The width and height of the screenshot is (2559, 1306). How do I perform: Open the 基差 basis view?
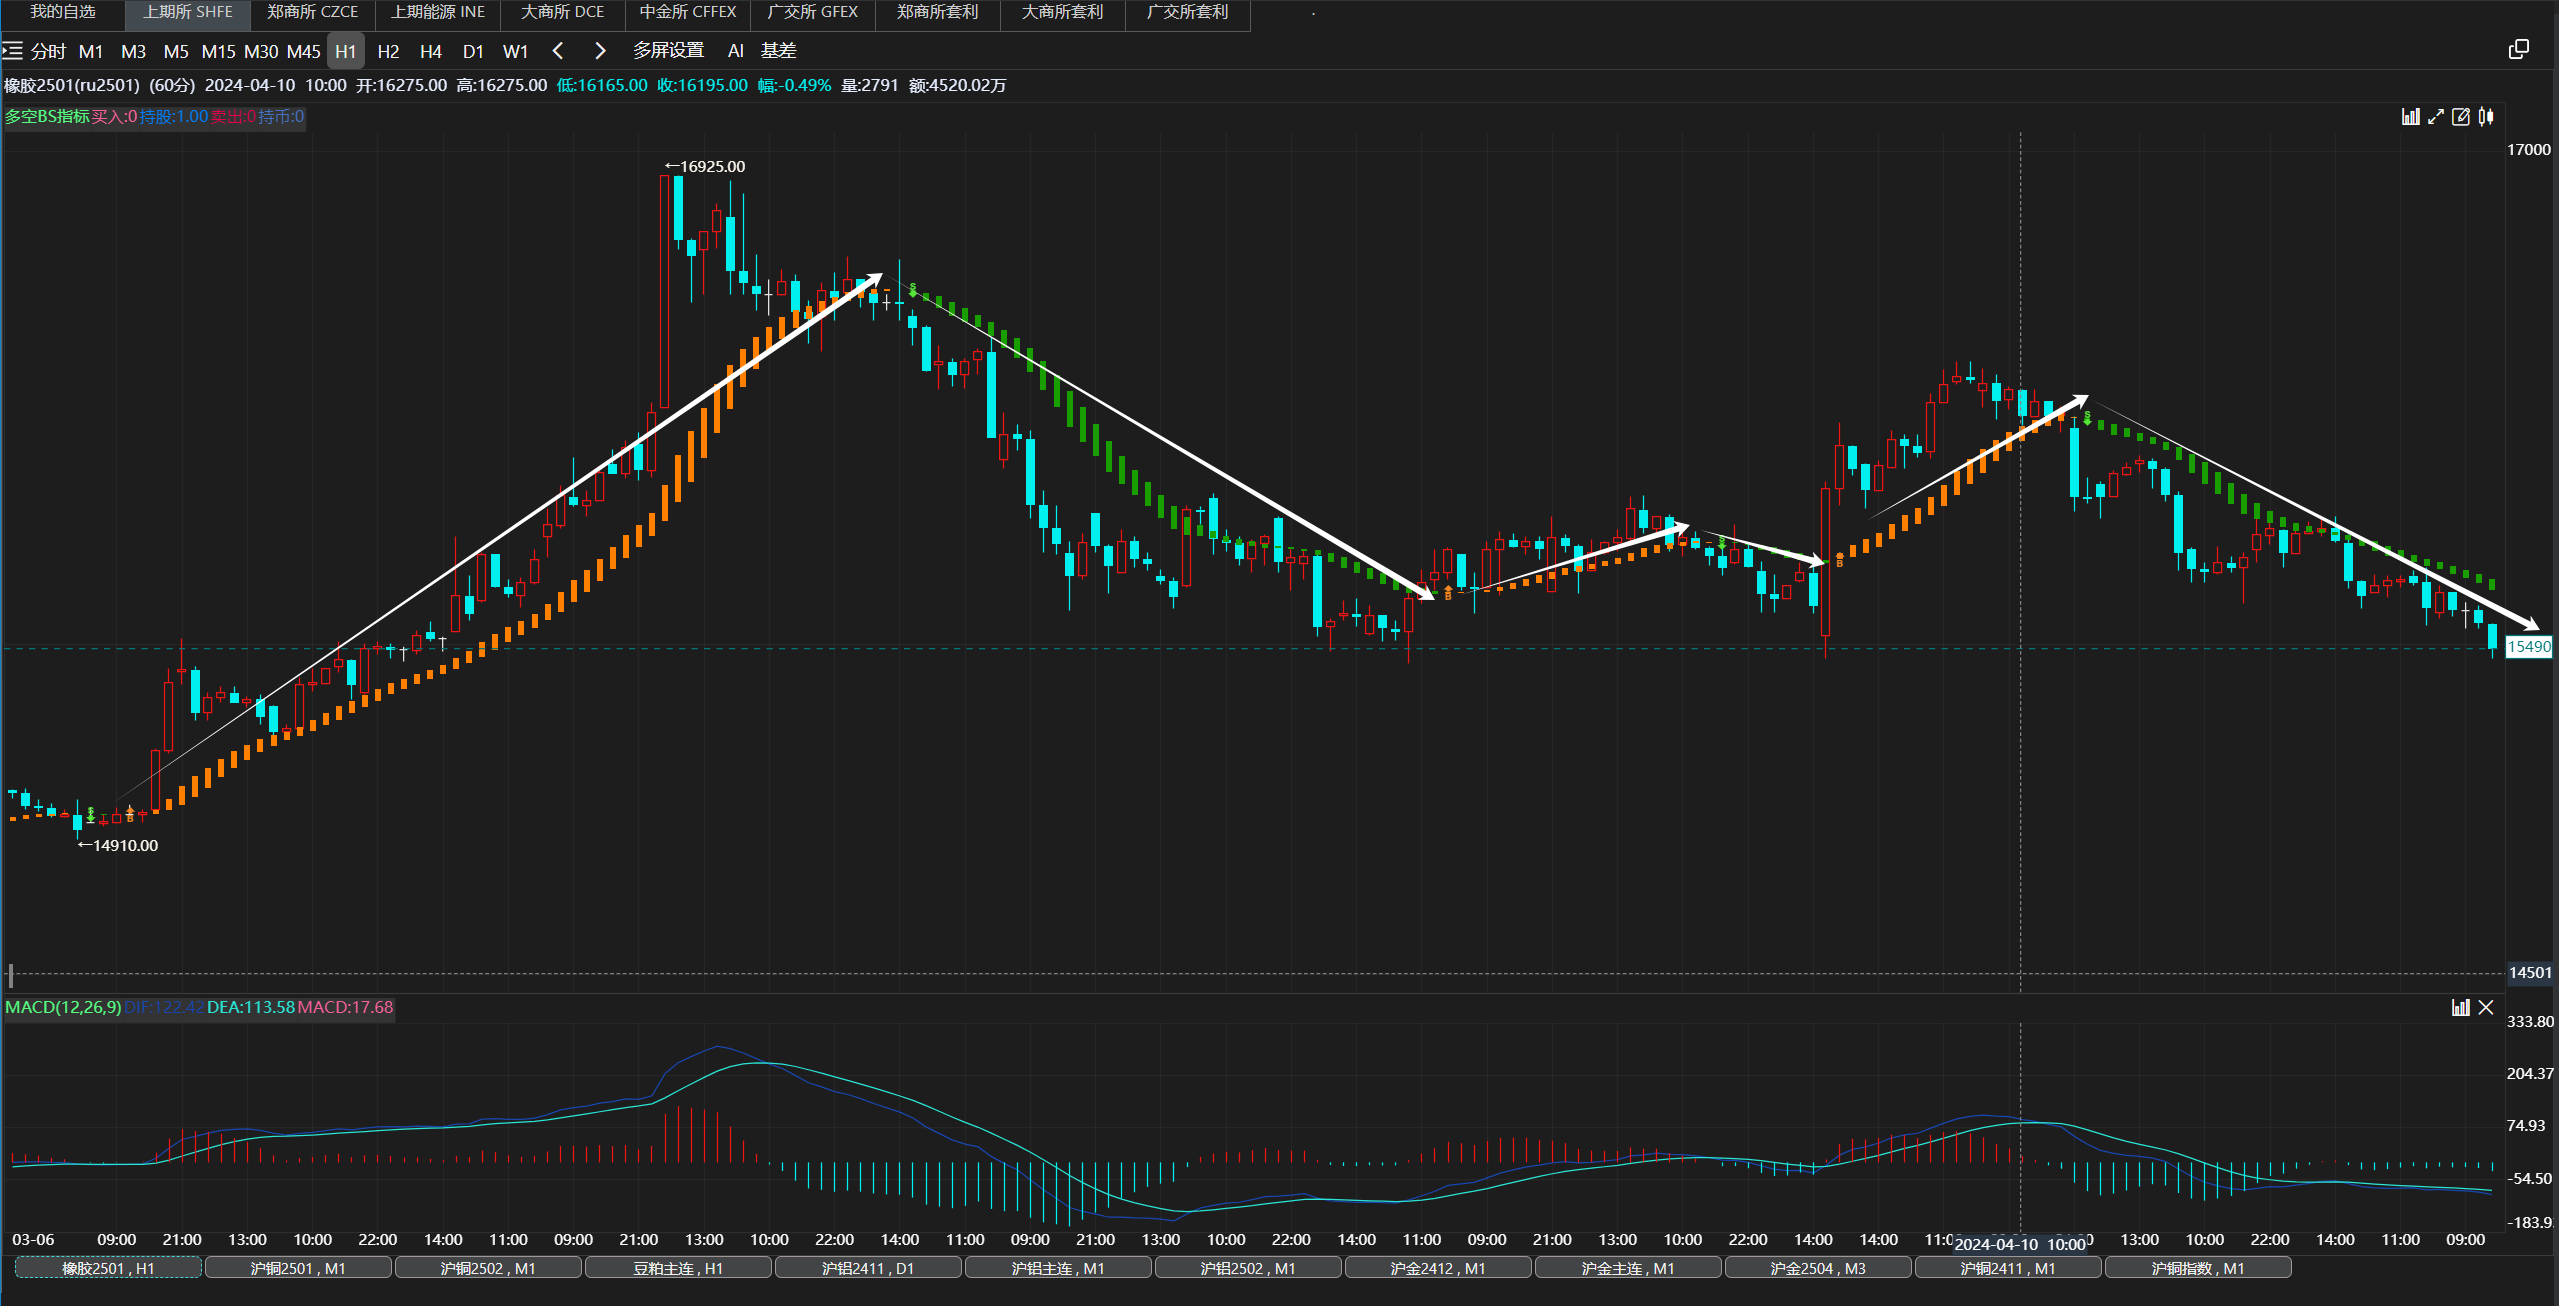pyautogui.click(x=779, y=51)
